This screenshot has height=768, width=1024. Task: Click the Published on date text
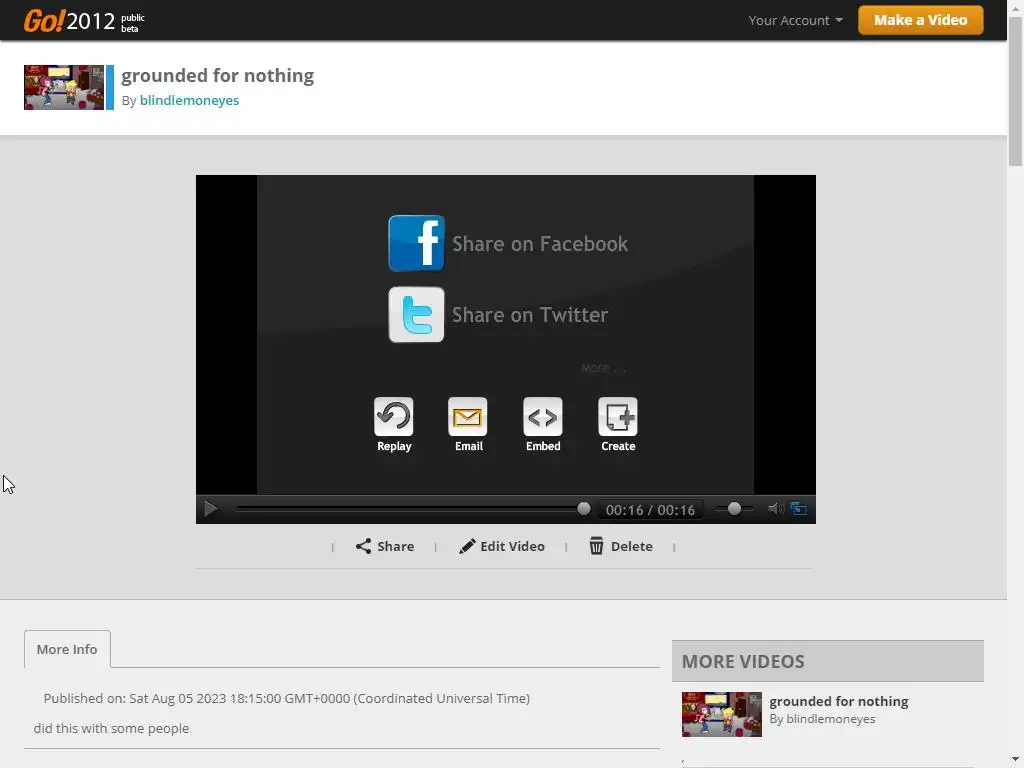point(287,698)
